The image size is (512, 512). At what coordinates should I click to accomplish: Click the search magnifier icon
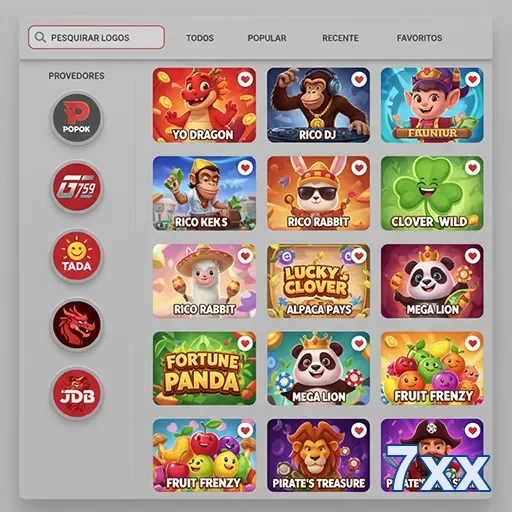click(x=40, y=37)
